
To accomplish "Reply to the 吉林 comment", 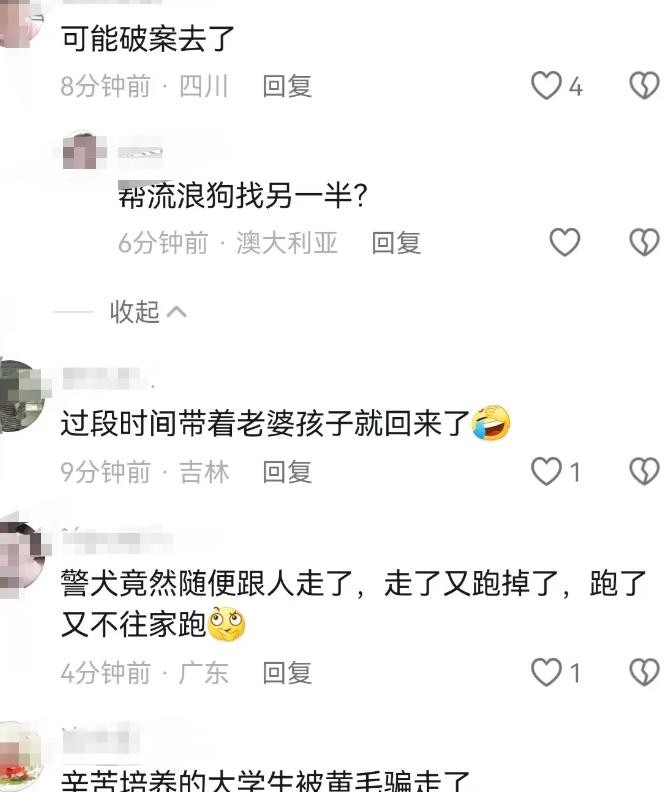I will pyautogui.click(x=287, y=472).
